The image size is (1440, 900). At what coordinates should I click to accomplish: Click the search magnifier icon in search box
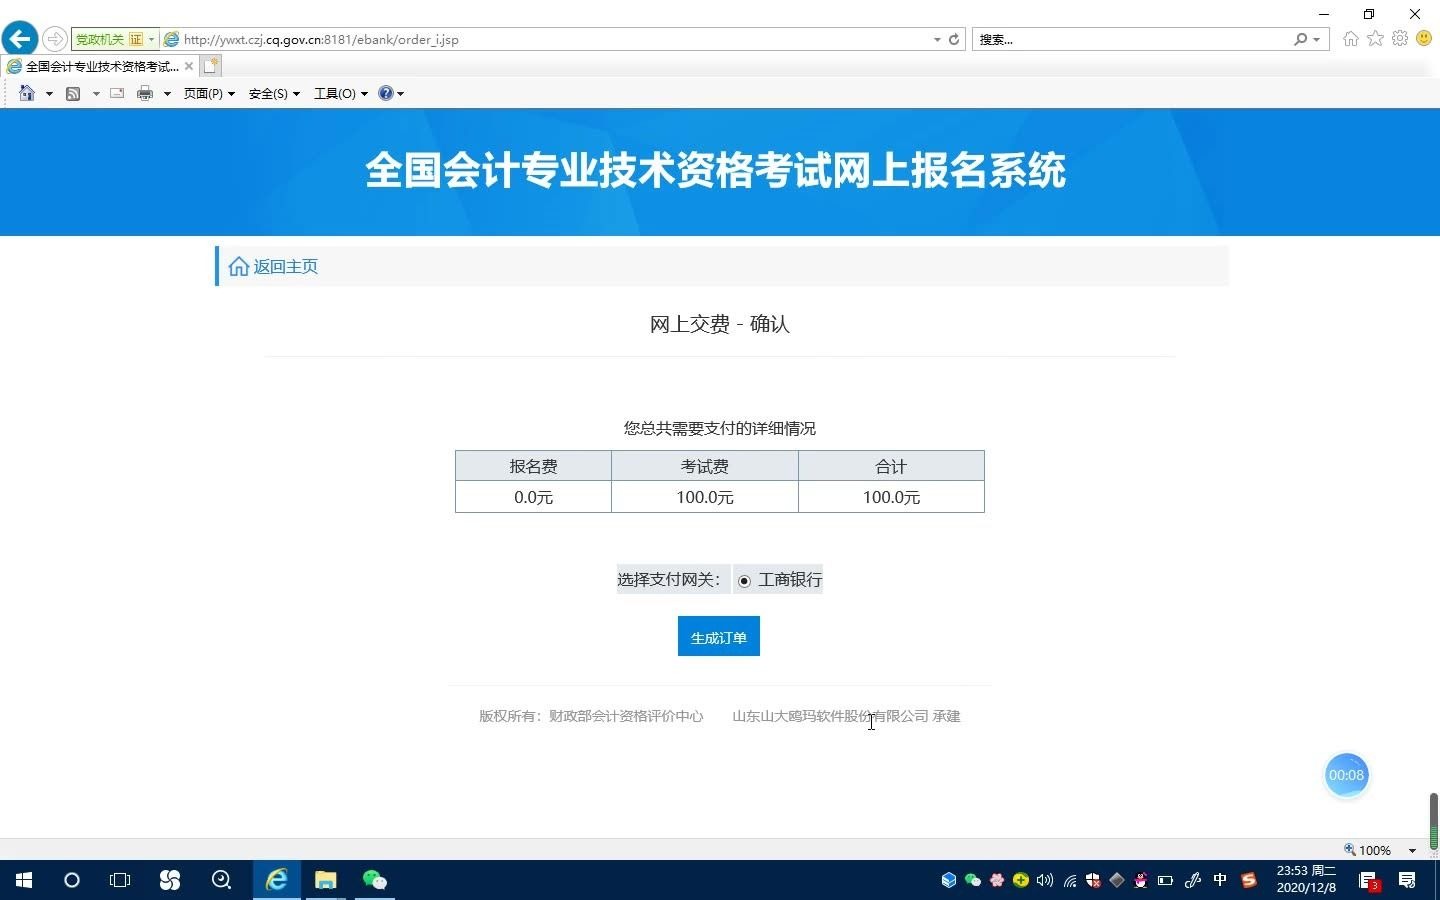1300,39
